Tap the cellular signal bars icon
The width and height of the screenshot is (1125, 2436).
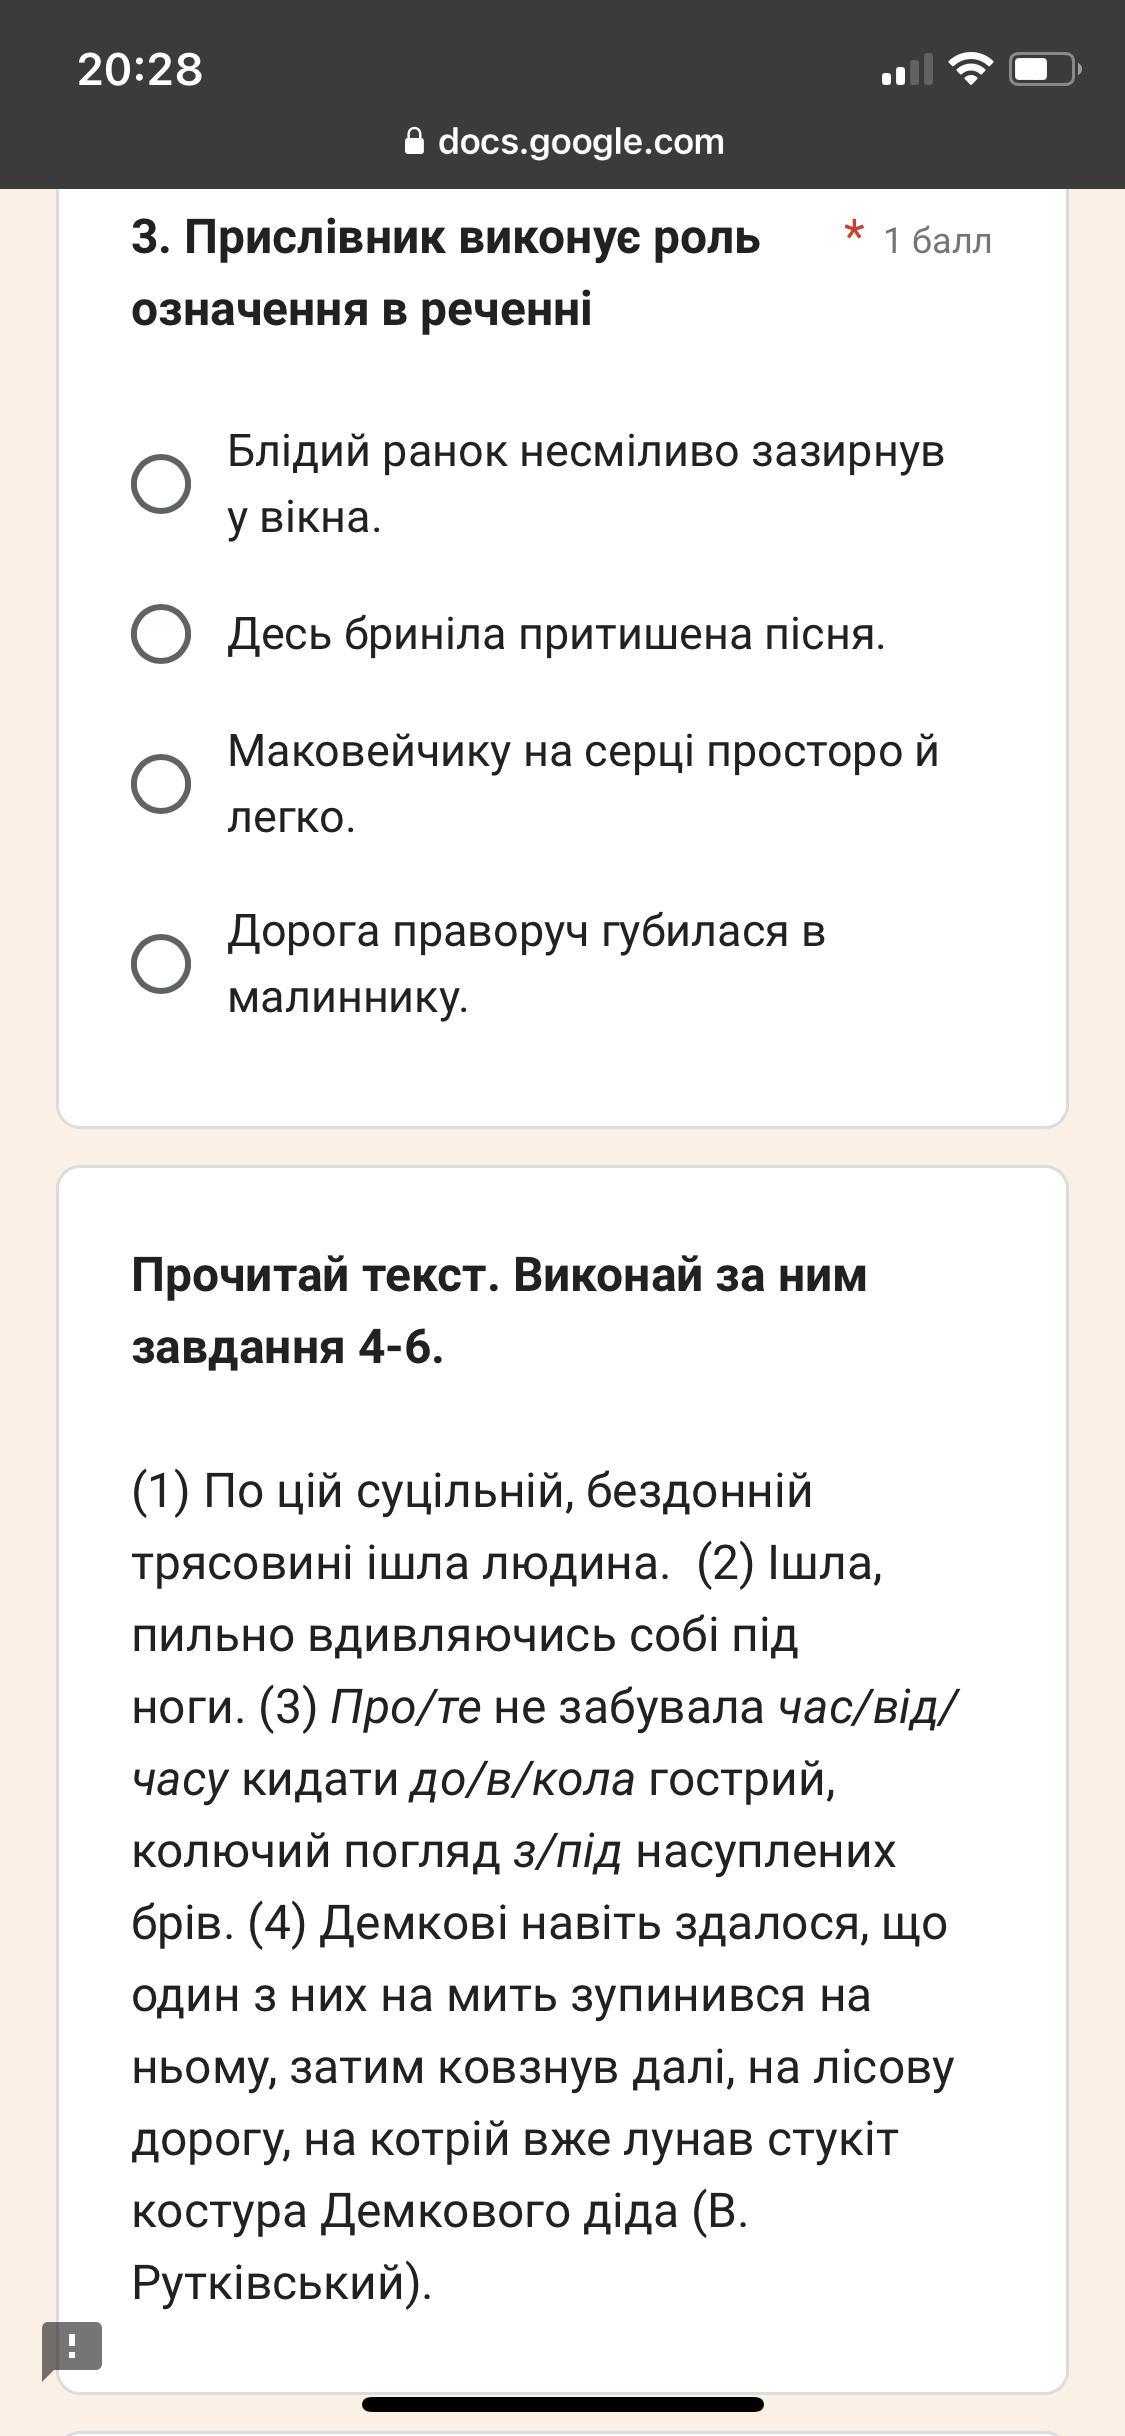906,71
